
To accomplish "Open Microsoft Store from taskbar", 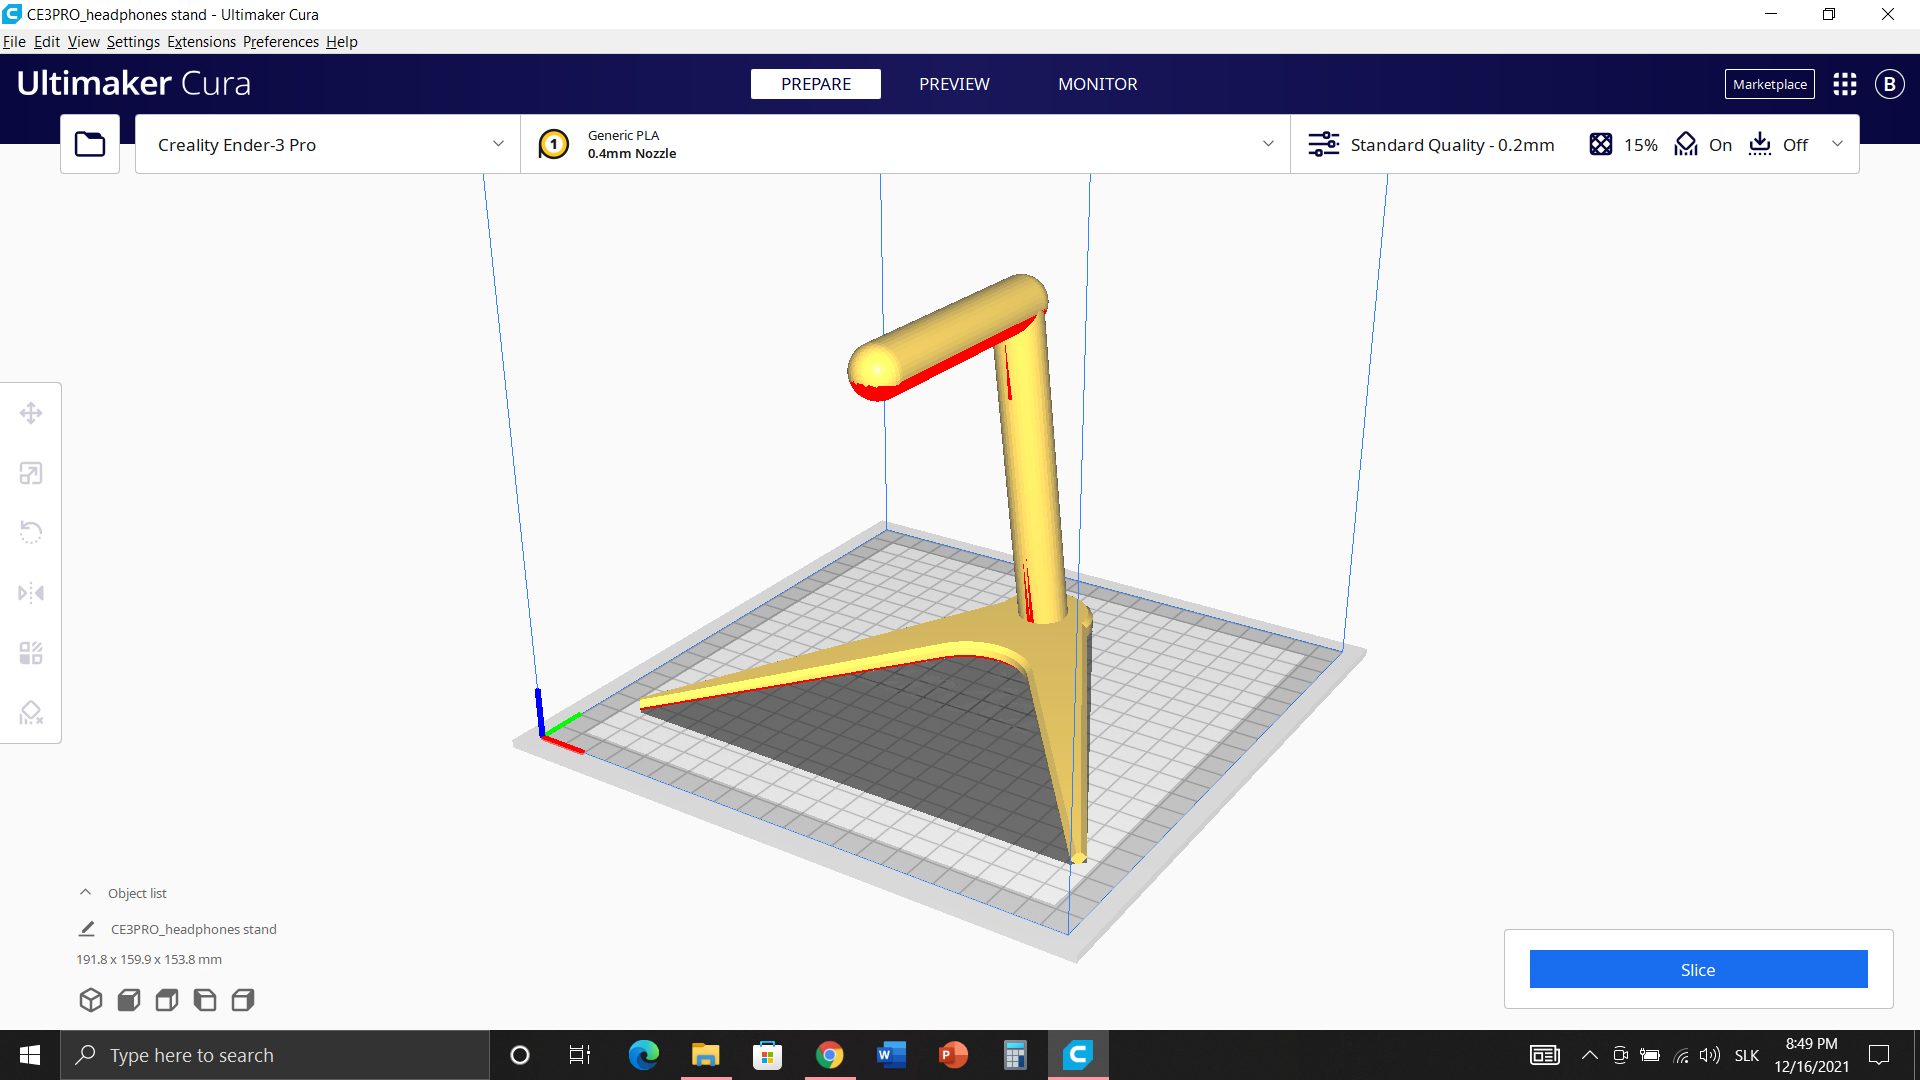I will pos(767,1055).
